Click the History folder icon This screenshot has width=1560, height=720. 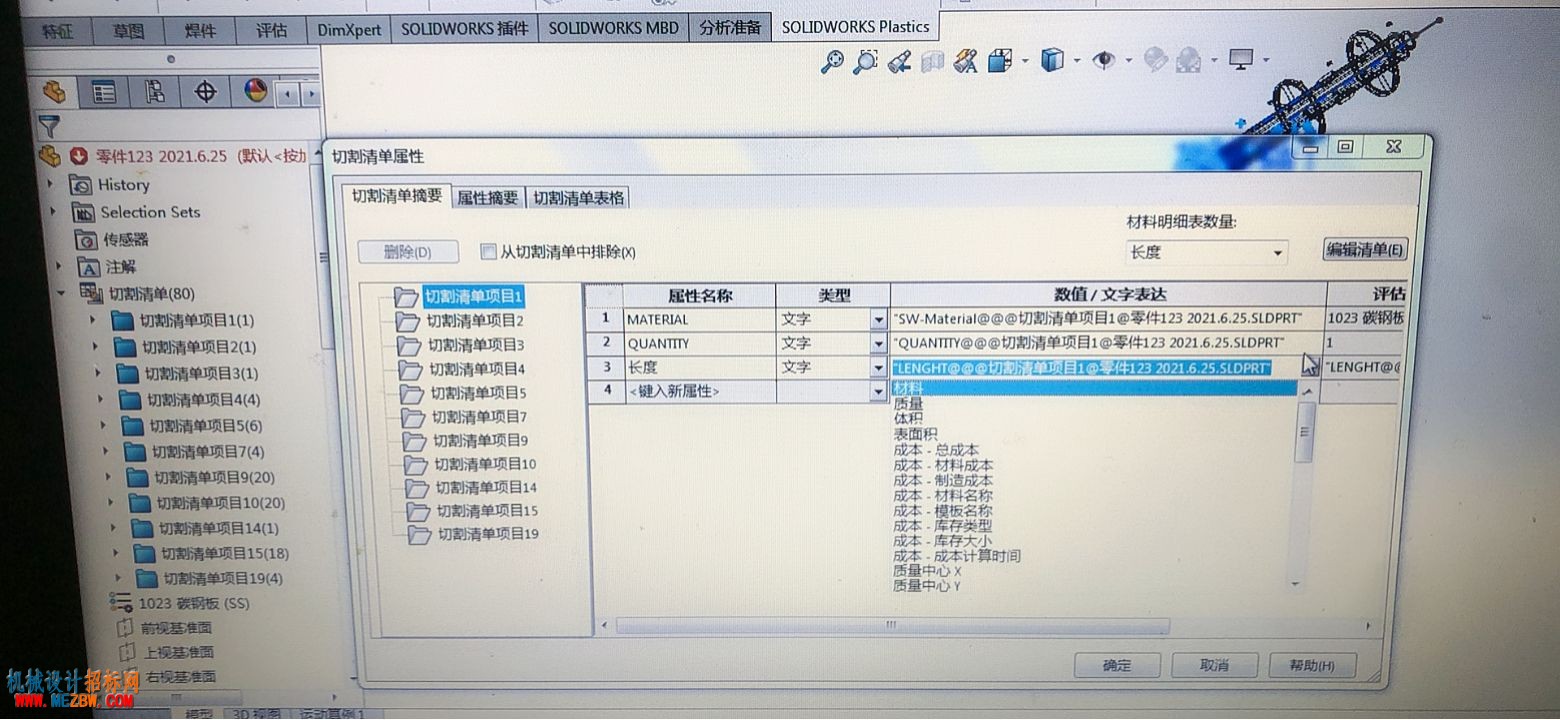pyautogui.click(x=81, y=185)
